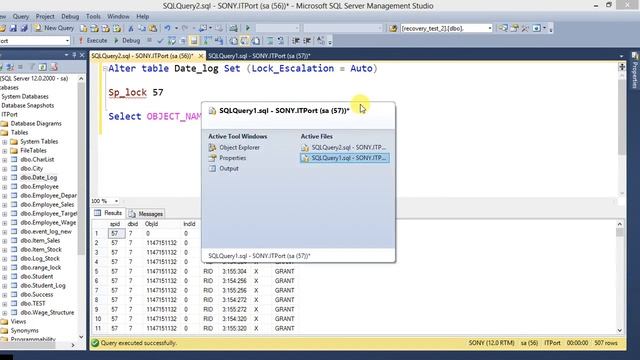Open the Window menu
640x360 pixels.
point(118,16)
